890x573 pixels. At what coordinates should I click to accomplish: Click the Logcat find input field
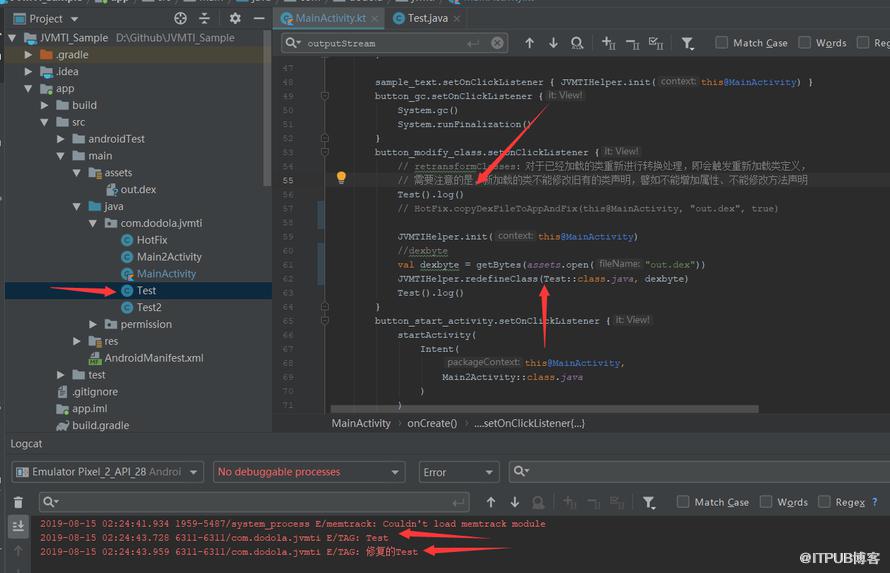(x=255, y=502)
